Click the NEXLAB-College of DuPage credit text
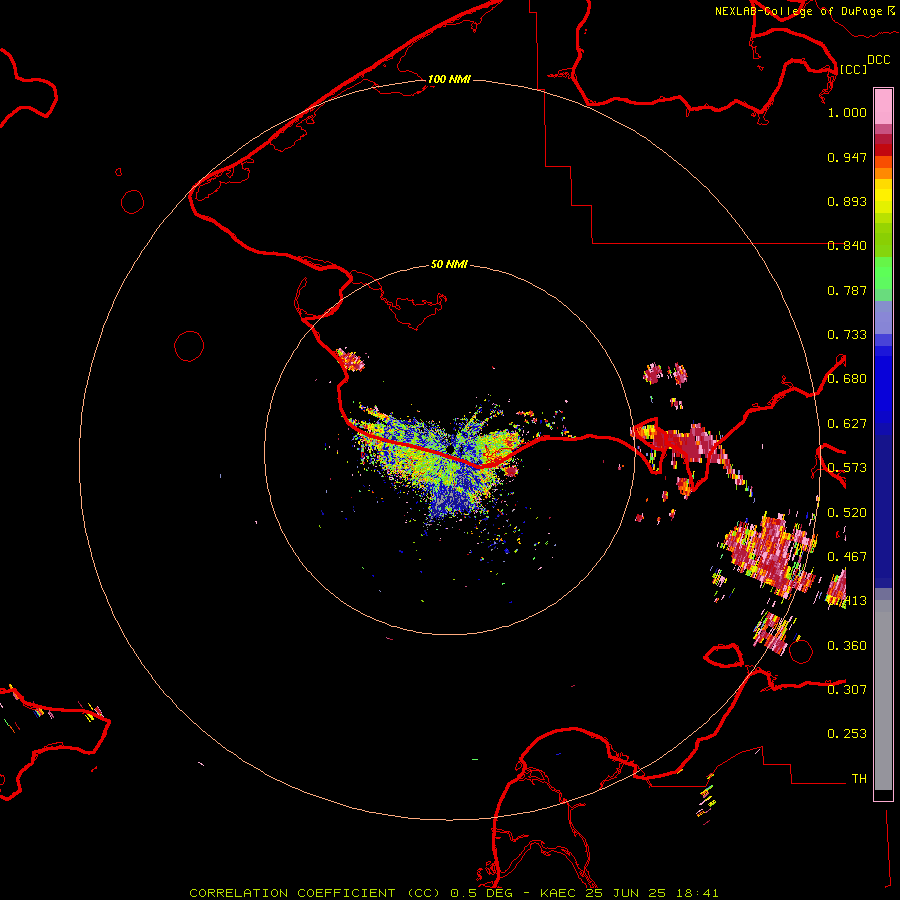The image size is (900, 900). point(799,11)
